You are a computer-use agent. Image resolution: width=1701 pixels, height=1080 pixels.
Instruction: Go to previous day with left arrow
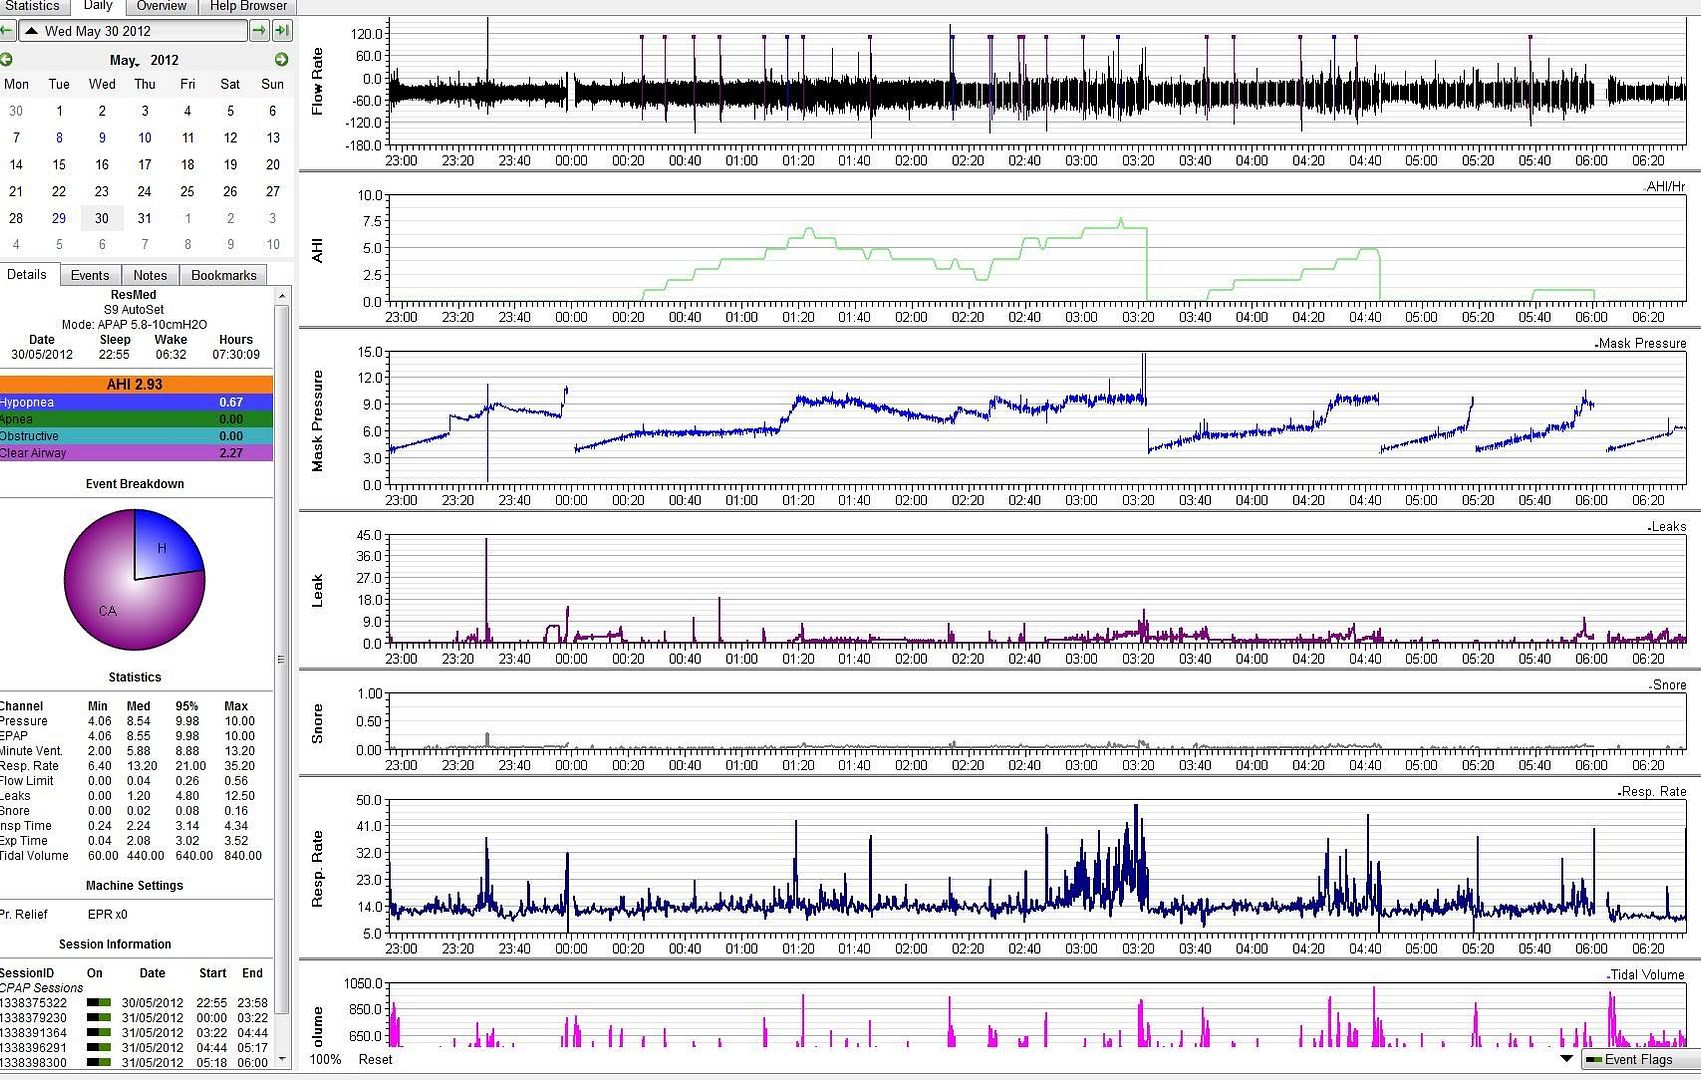pos(7,31)
